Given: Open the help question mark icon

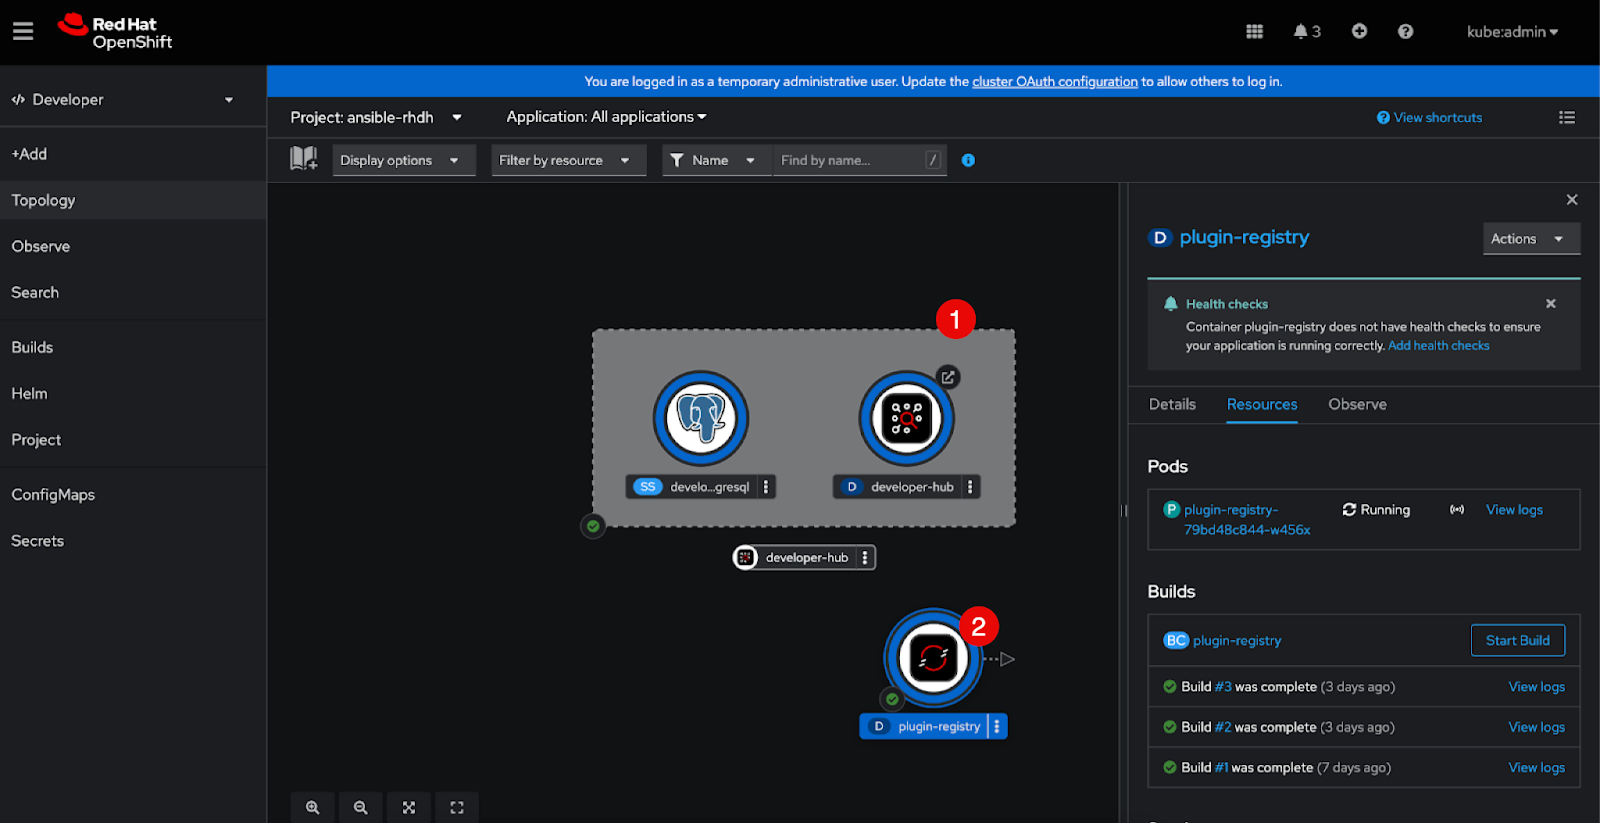Looking at the screenshot, I should coord(1405,32).
